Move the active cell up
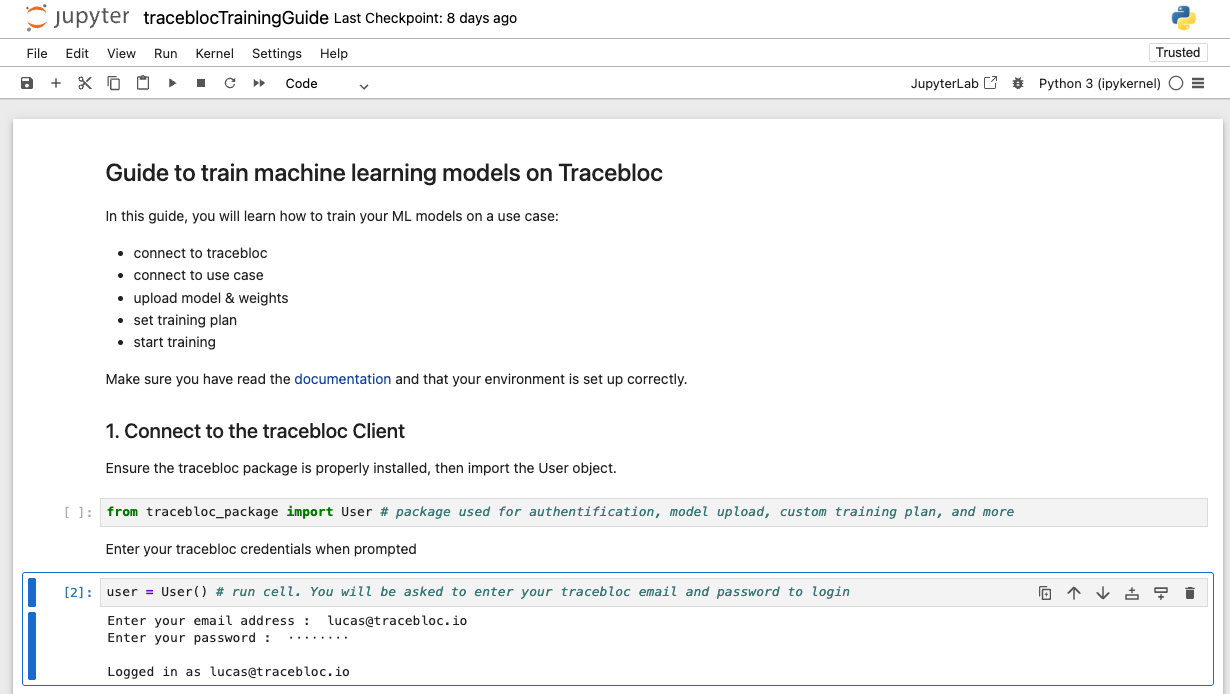The height and width of the screenshot is (694, 1230). click(x=1074, y=593)
